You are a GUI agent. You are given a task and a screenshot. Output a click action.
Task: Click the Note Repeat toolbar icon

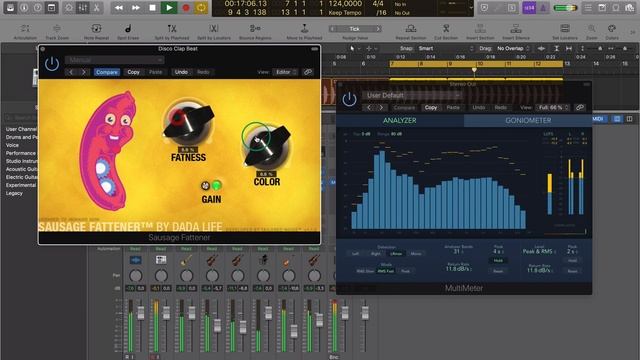96,28
